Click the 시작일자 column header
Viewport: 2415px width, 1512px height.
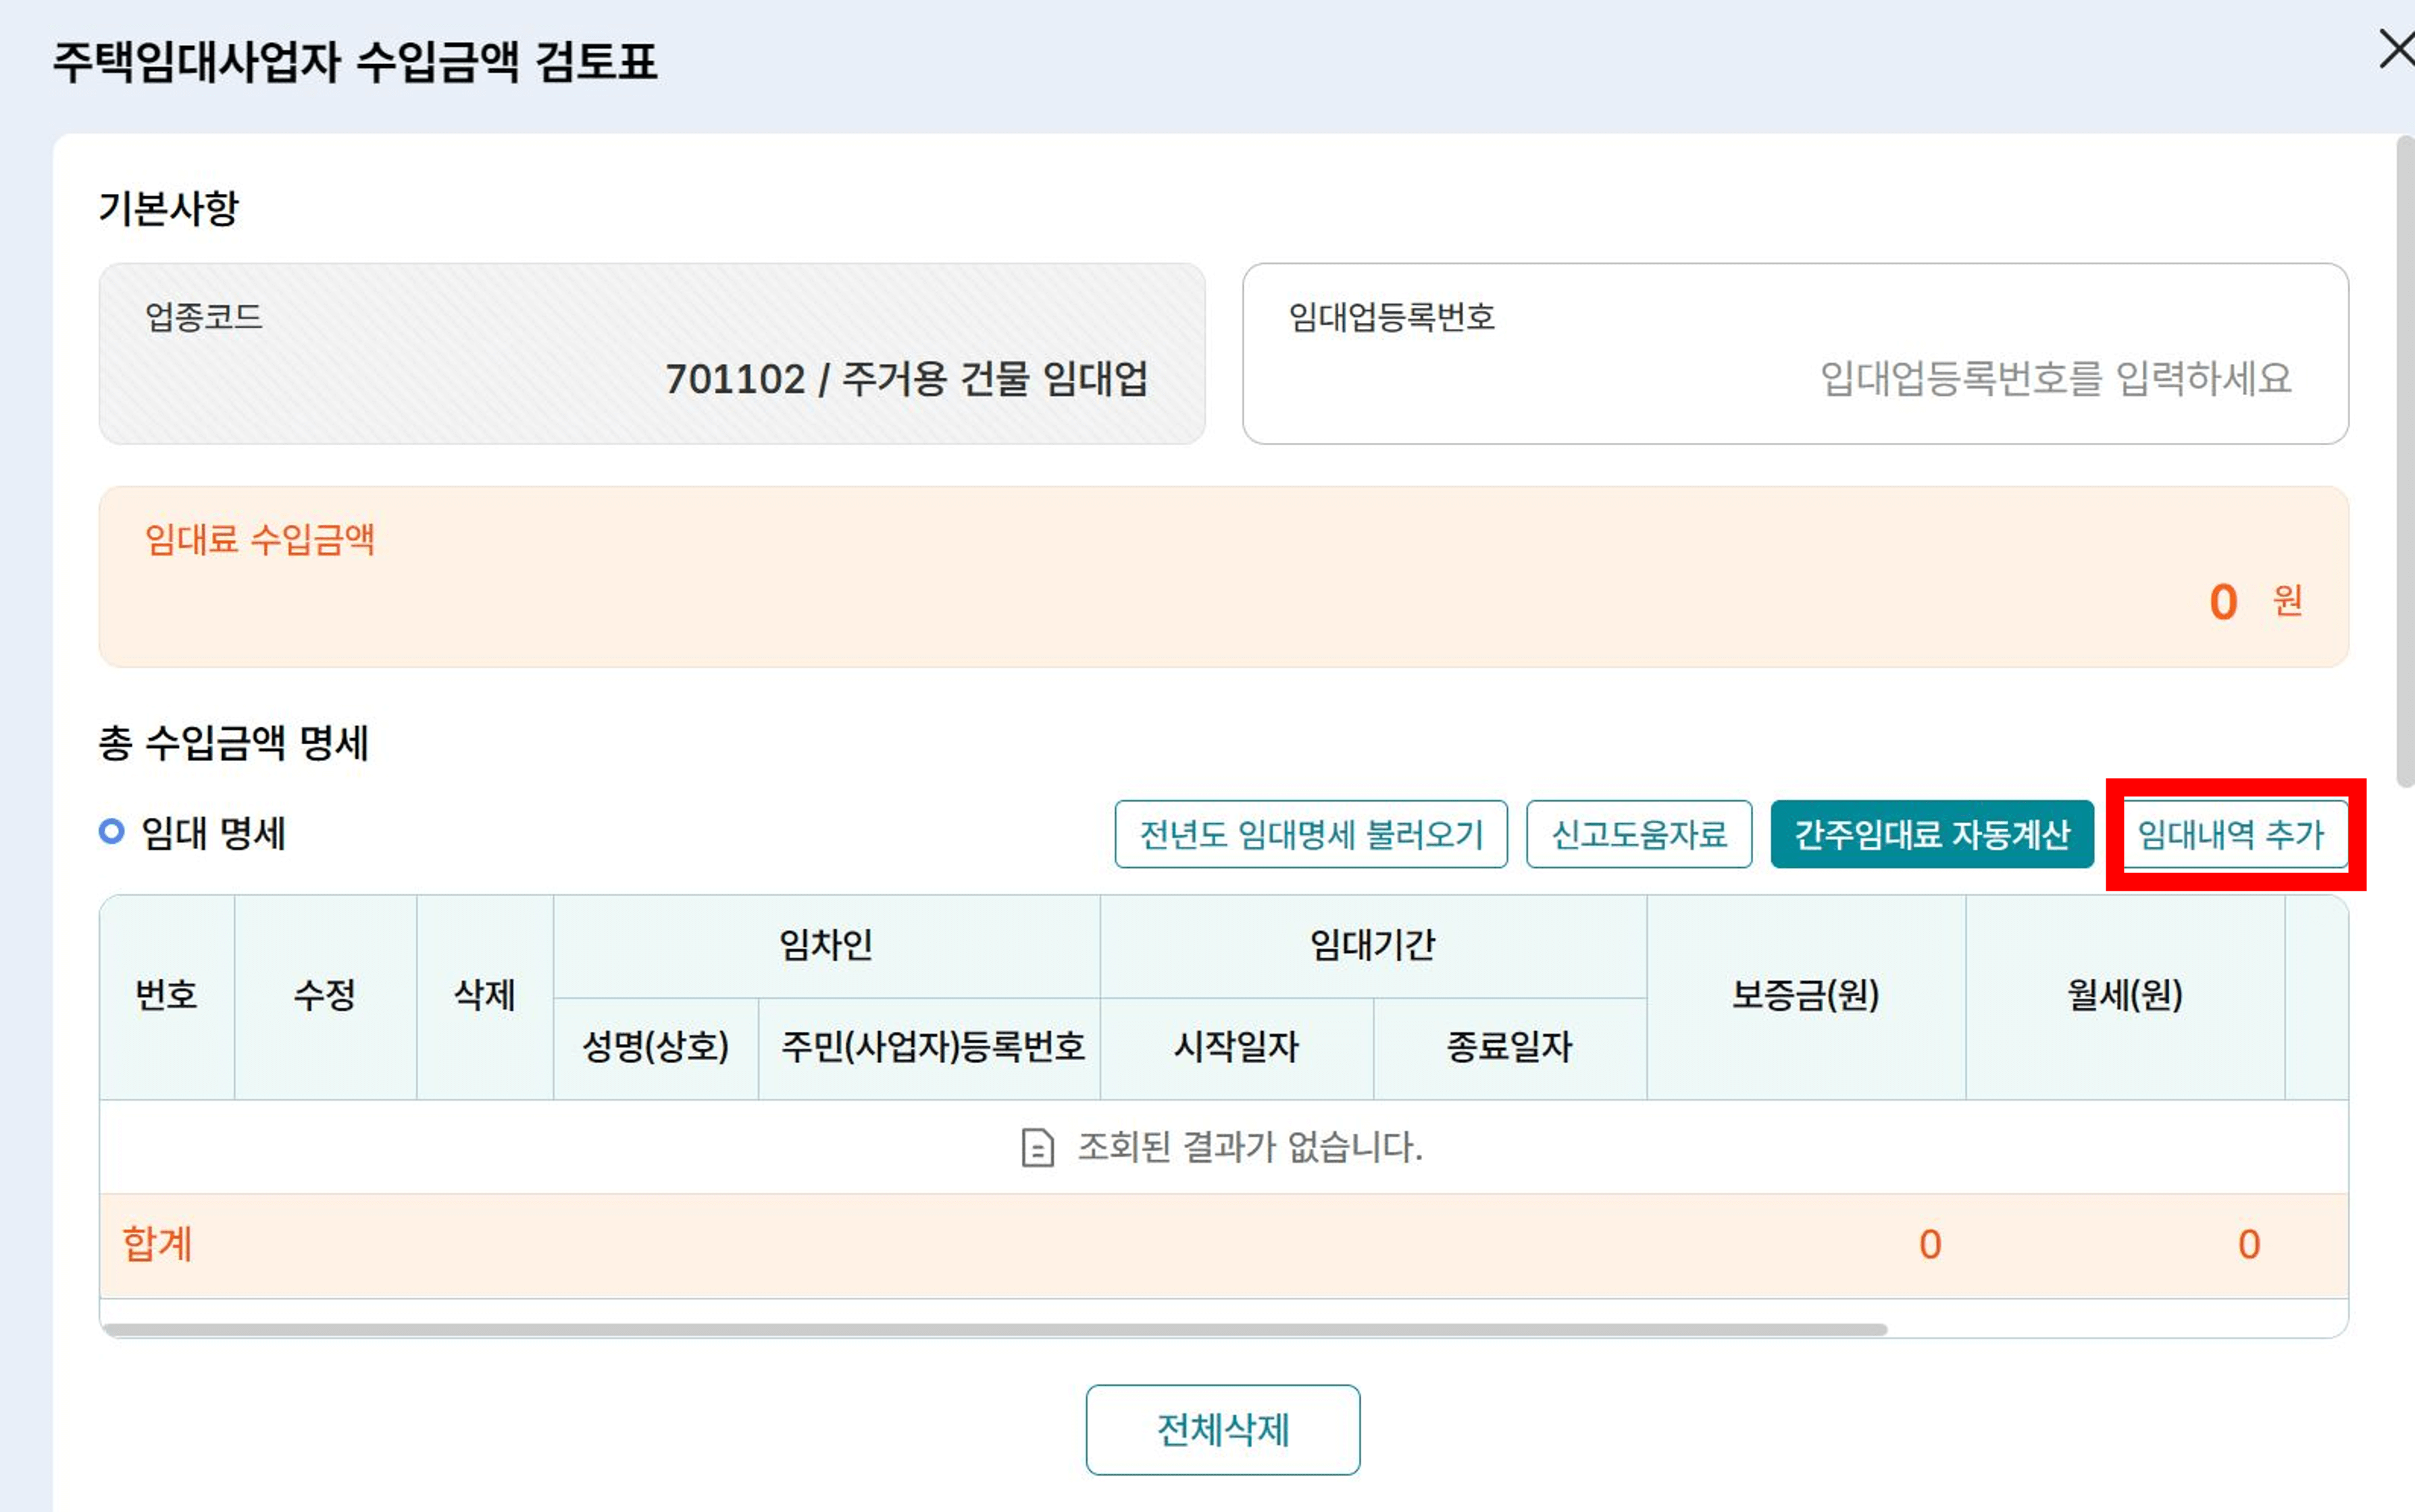click(1237, 1047)
